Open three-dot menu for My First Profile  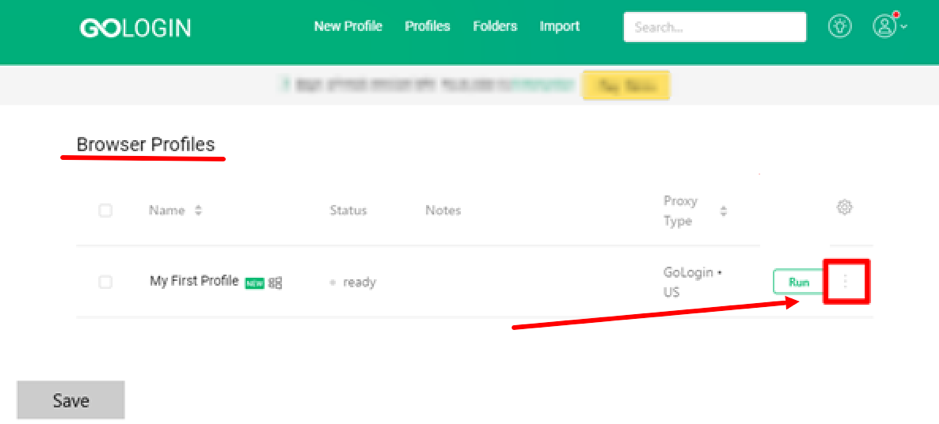[846, 281]
